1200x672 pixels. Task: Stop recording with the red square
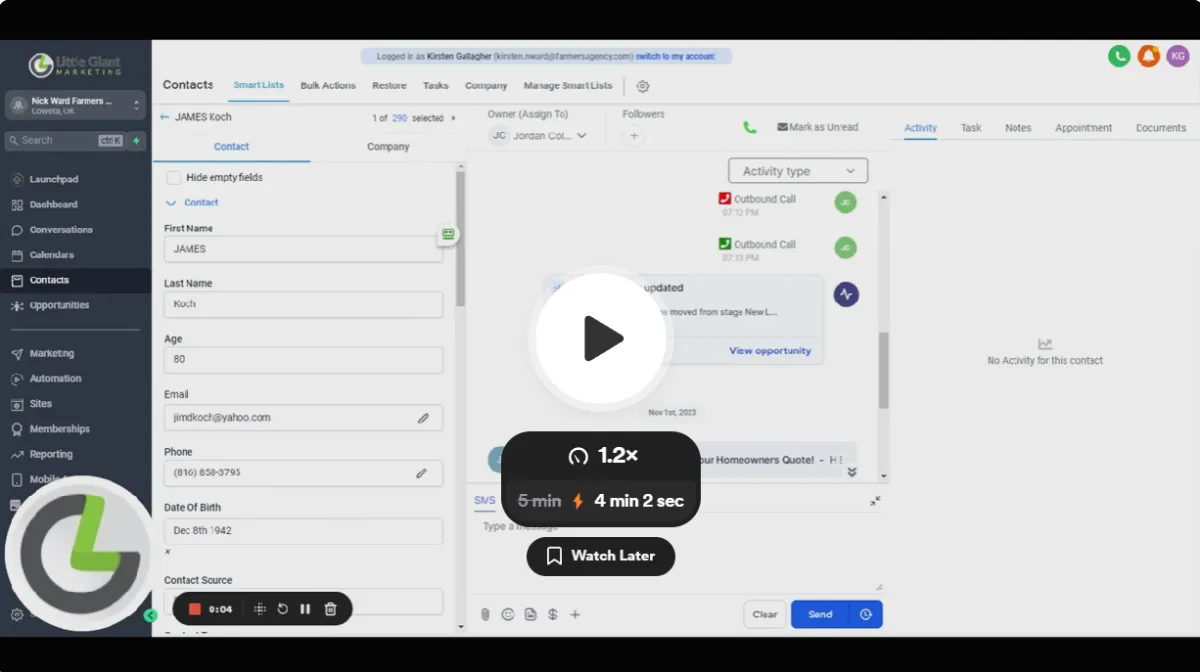195,609
